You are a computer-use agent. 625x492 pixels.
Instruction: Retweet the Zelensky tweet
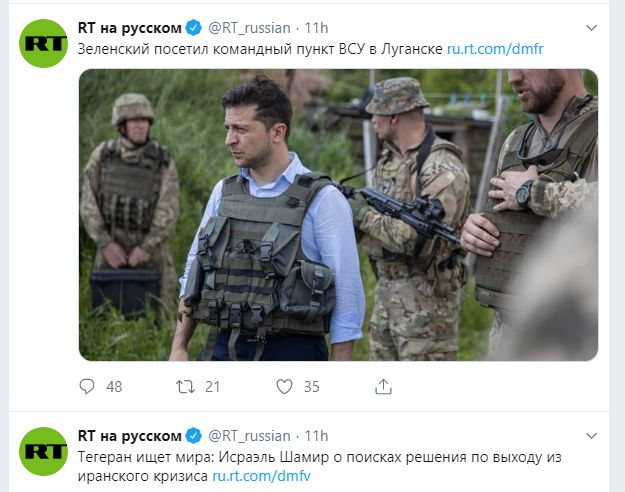(185, 386)
